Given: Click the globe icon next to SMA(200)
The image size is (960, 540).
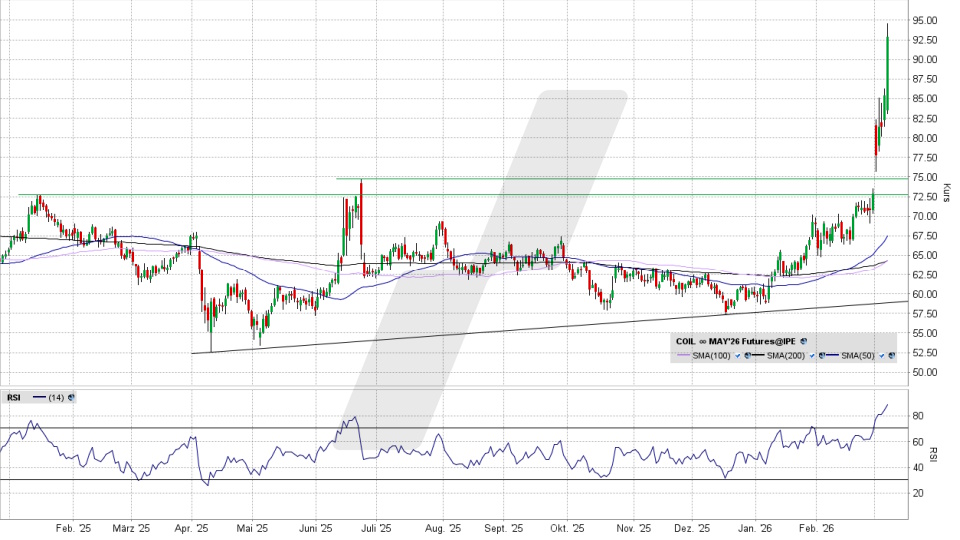Looking at the screenshot, I should tap(822, 356).
